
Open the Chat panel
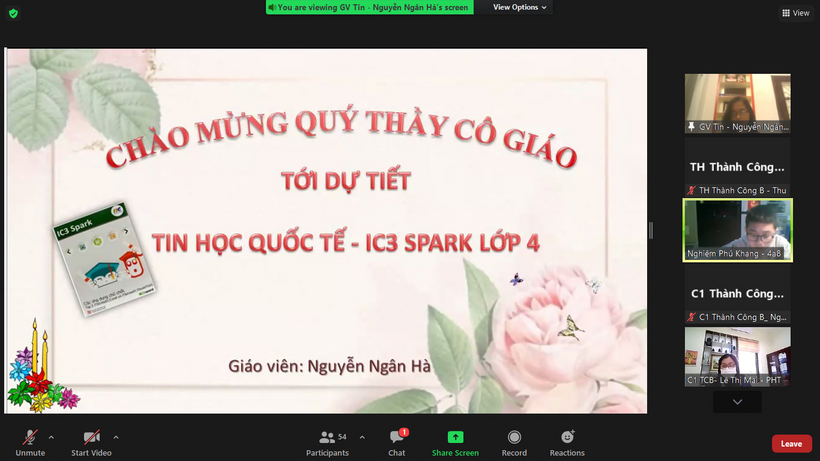[397, 443]
